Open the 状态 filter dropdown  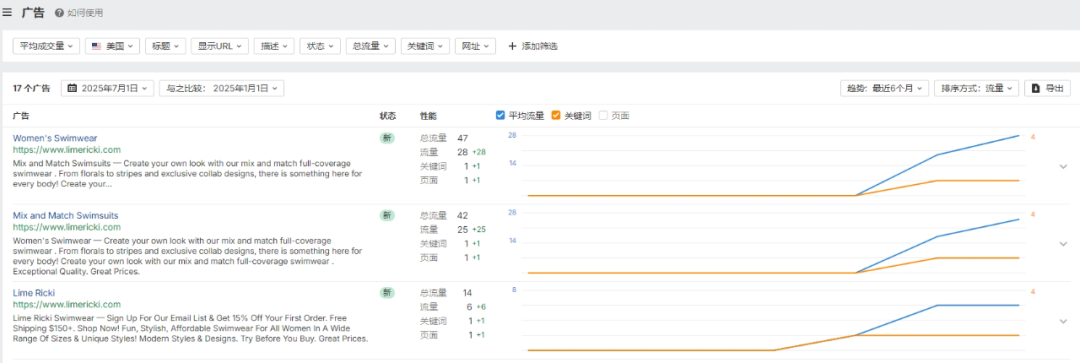click(320, 46)
